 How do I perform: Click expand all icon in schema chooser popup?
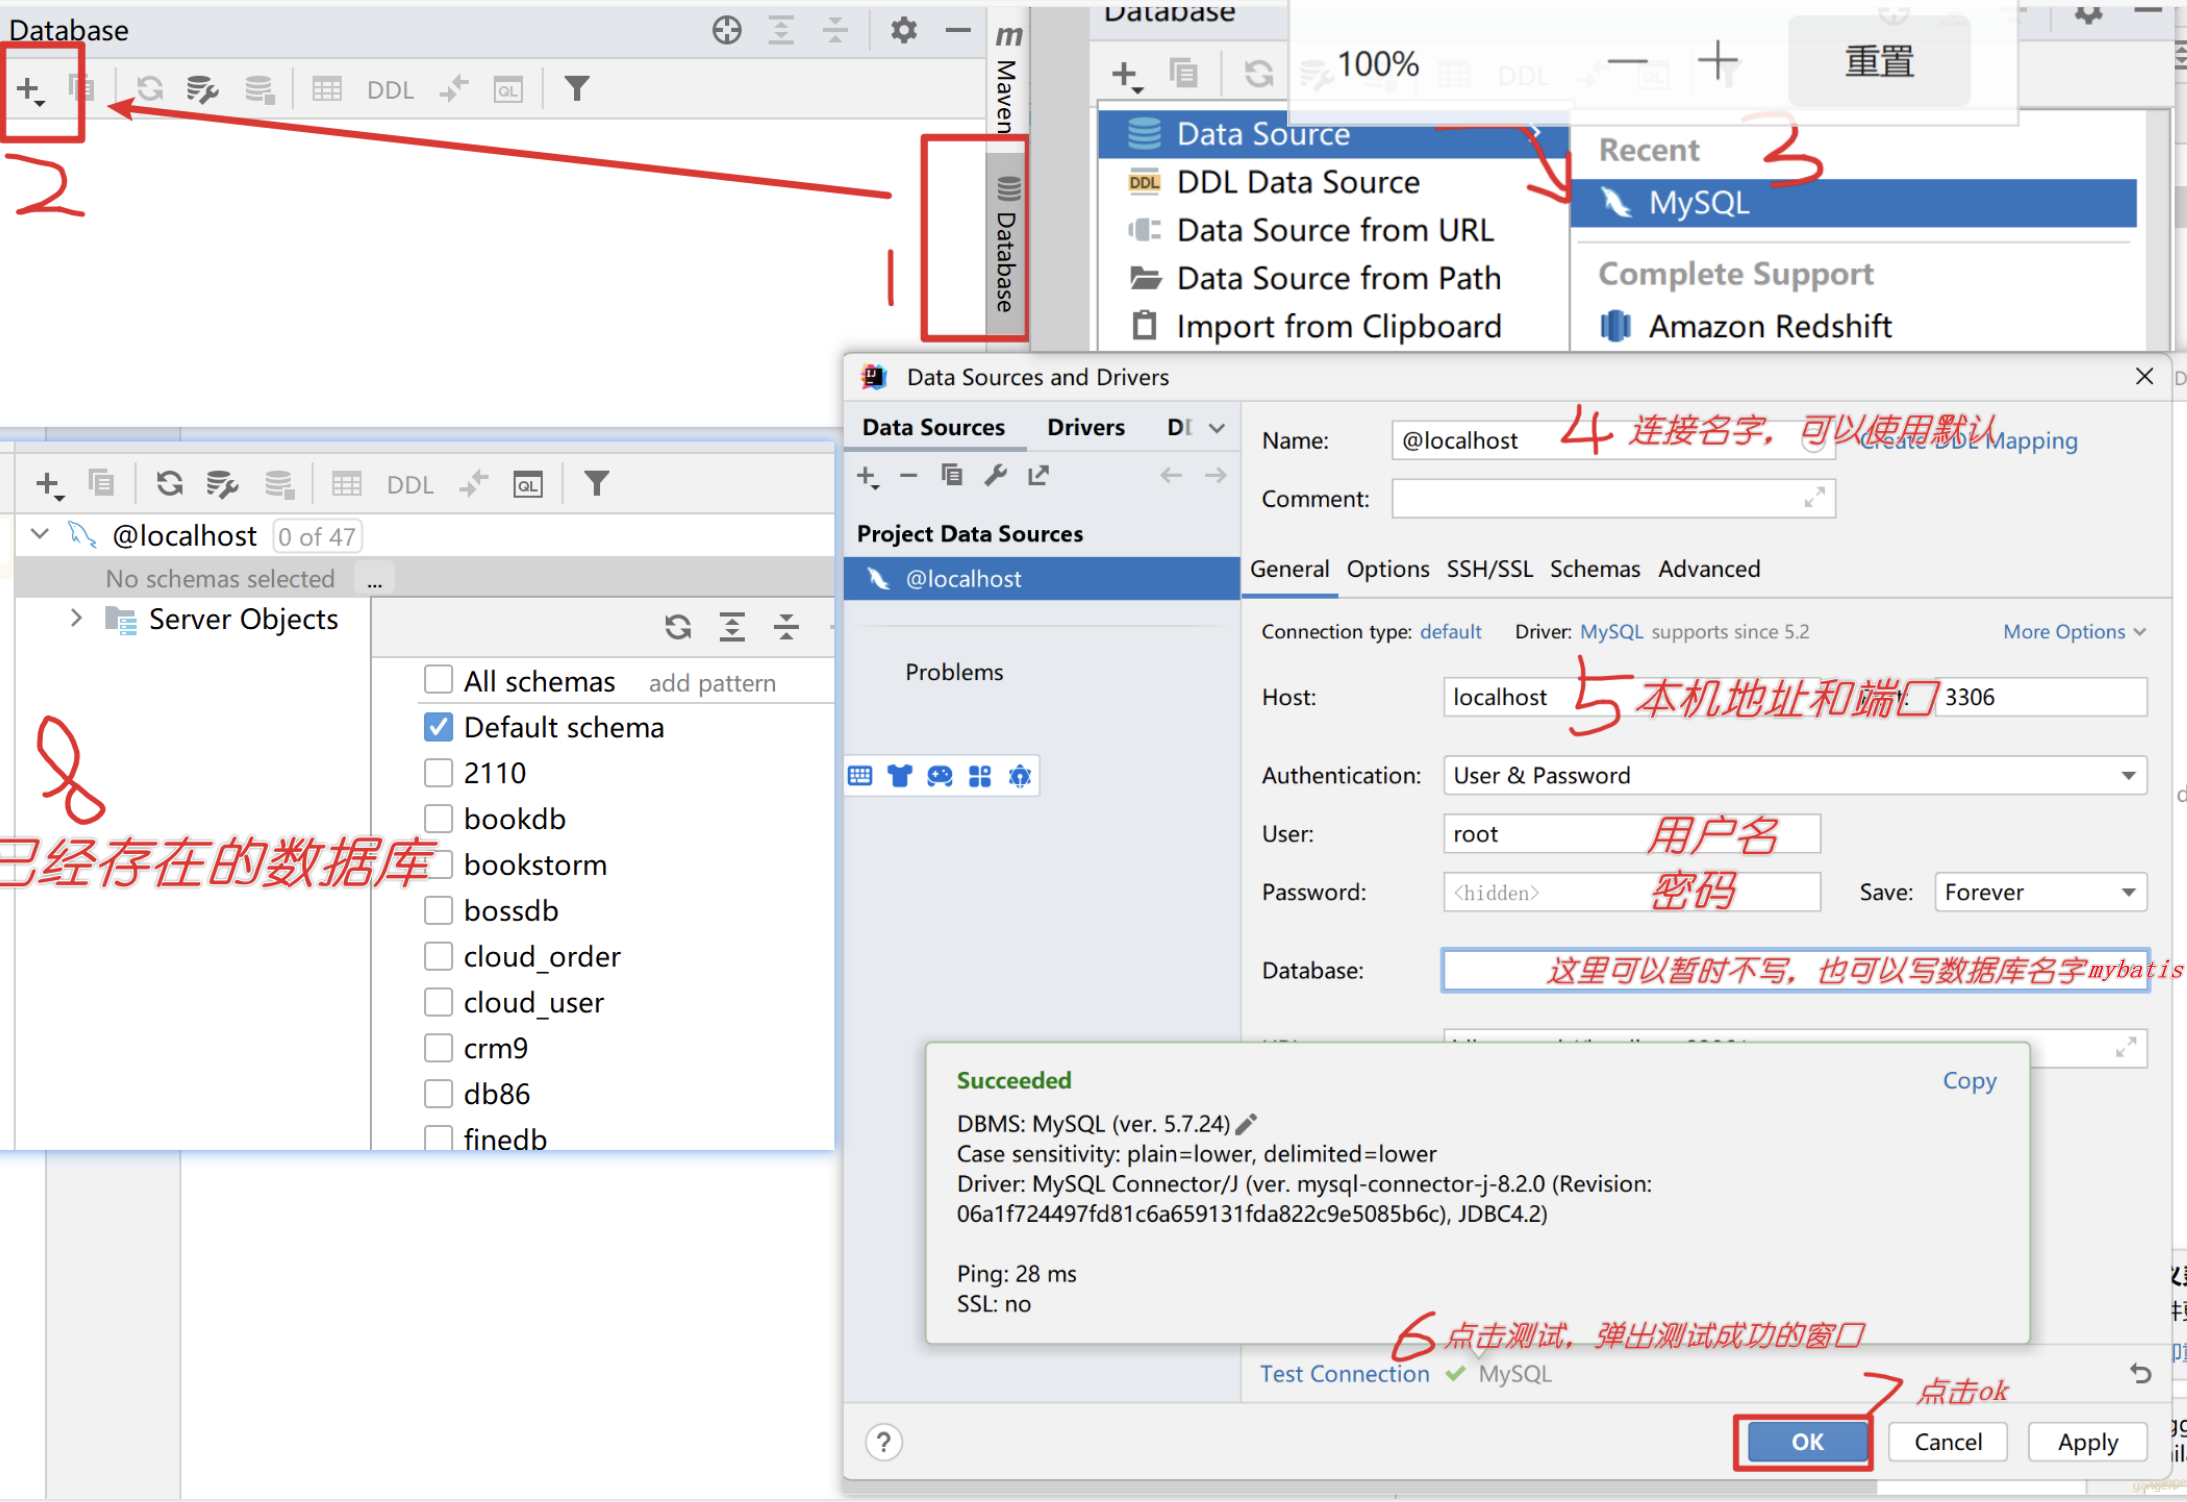point(732,627)
